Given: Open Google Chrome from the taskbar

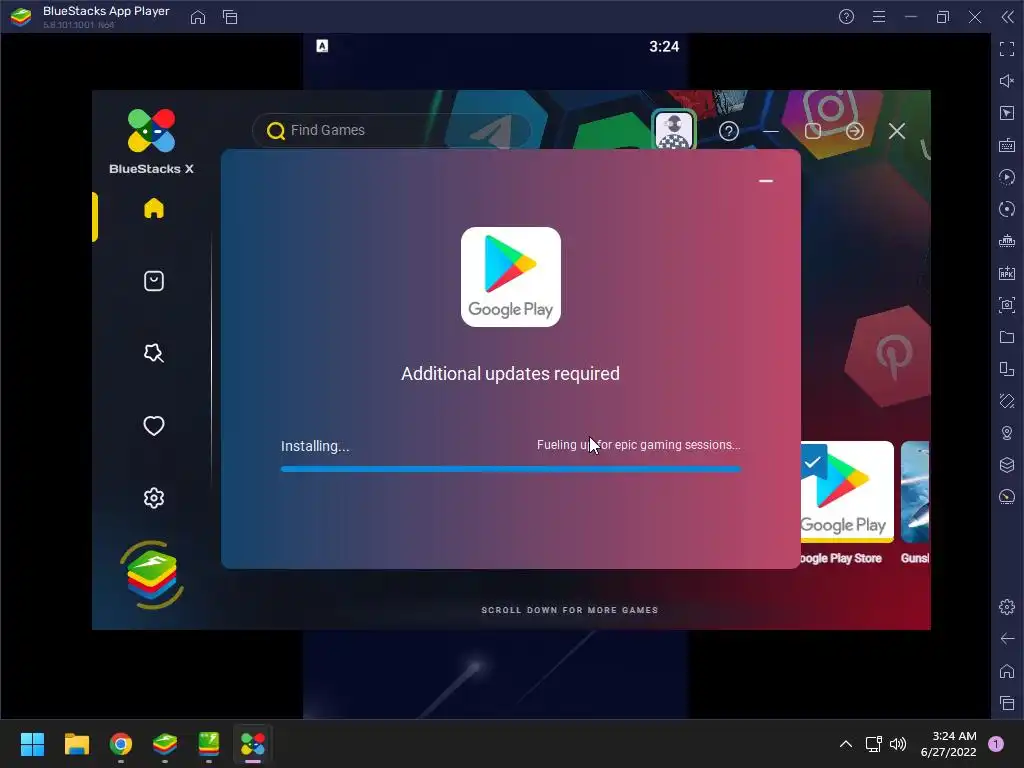Looking at the screenshot, I should click(x=121, y=744).
